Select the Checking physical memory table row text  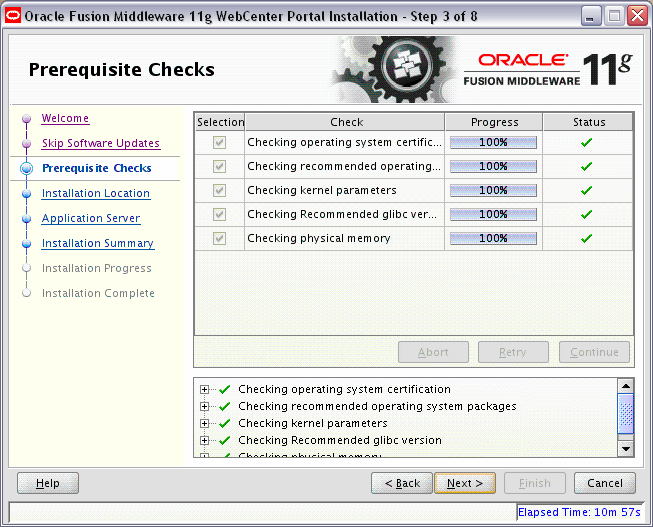[x=319, y=239]
